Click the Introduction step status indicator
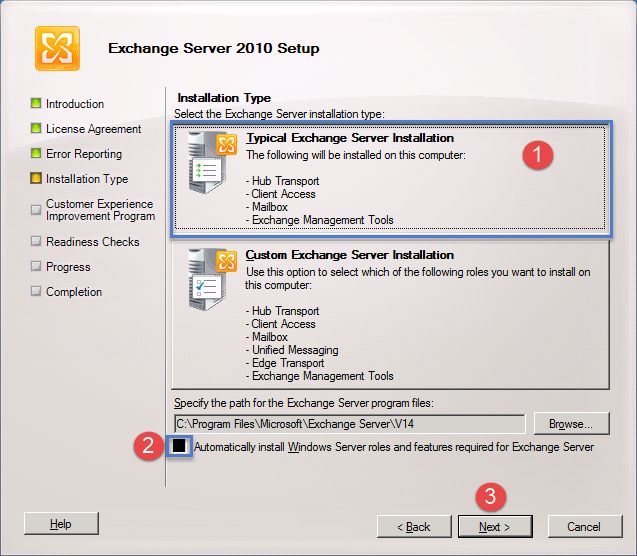 36,103
